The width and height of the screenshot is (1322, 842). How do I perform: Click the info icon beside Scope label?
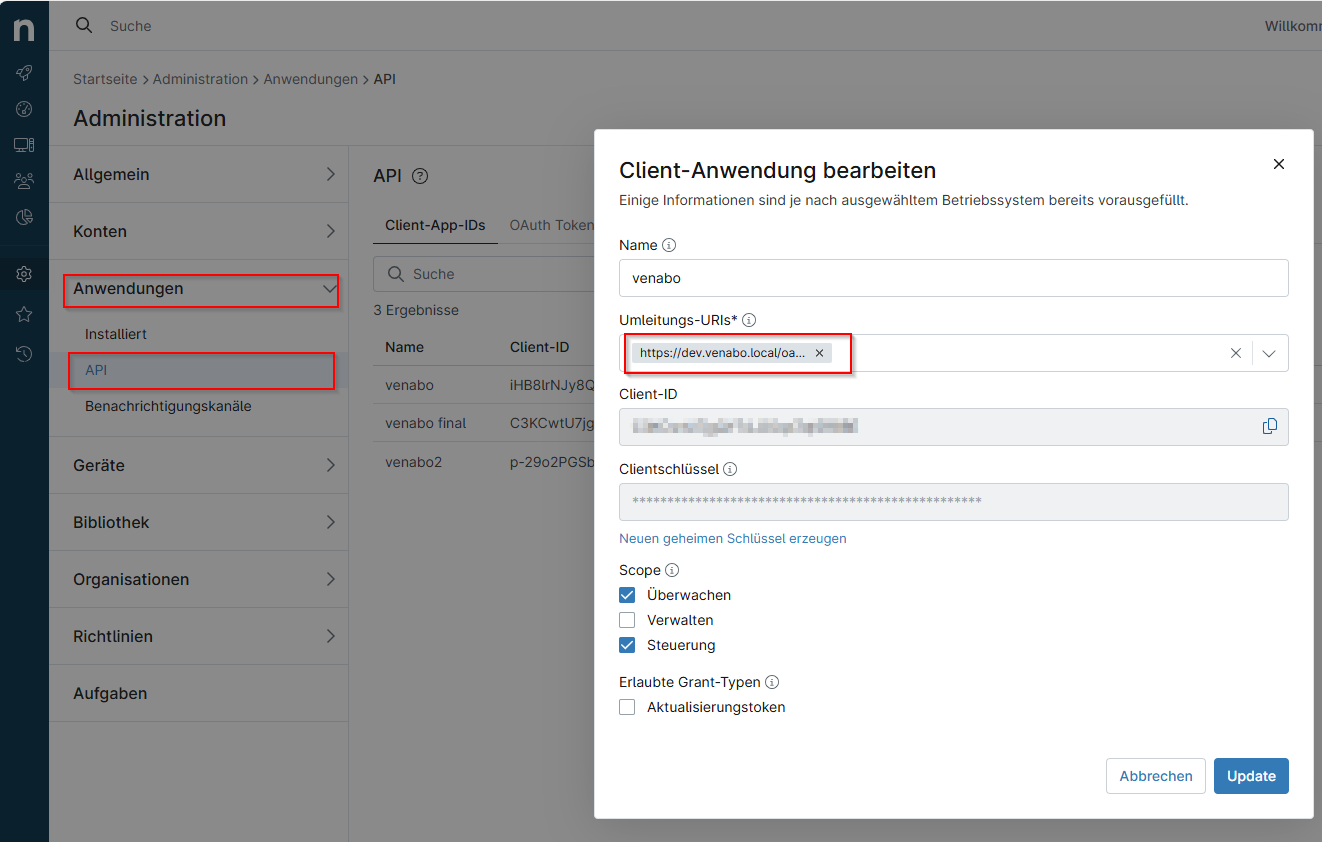pos(672,570)
